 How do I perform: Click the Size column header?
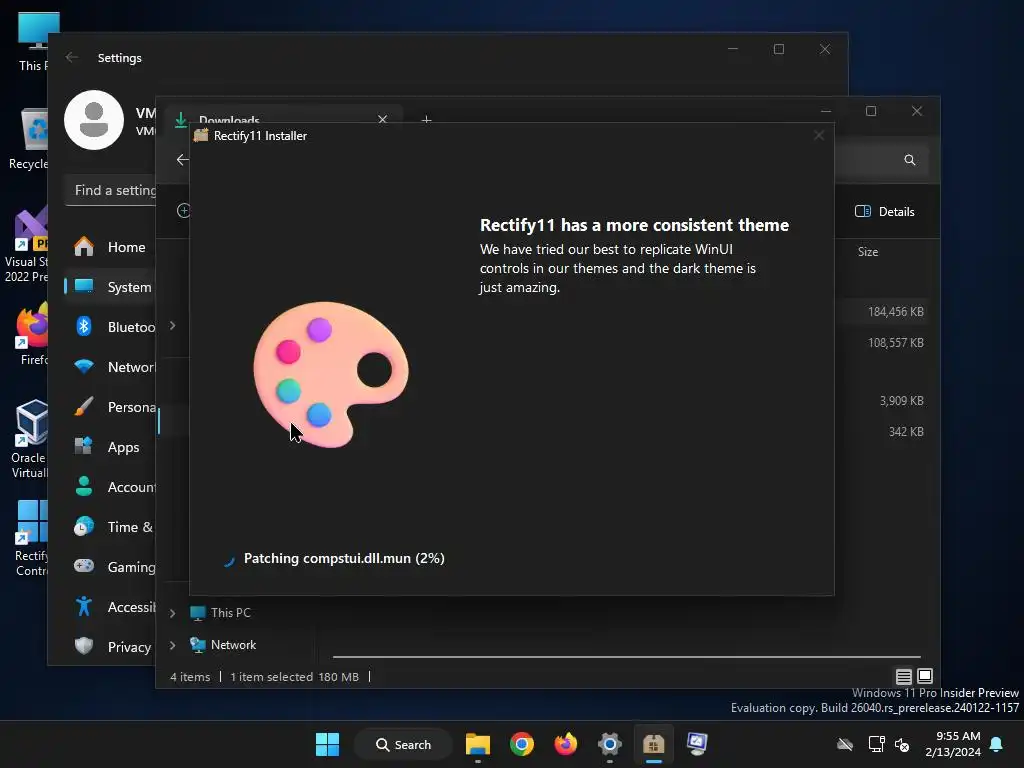867,251
